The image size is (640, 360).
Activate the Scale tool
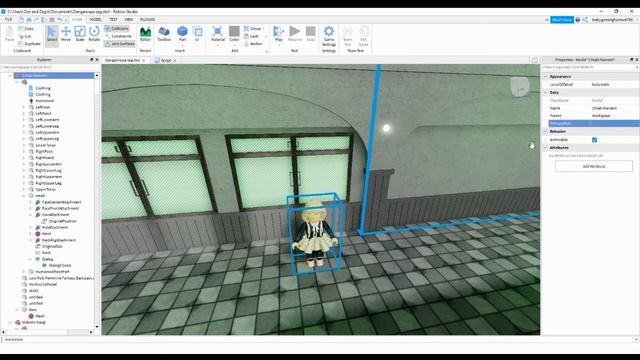coord(80,34)
